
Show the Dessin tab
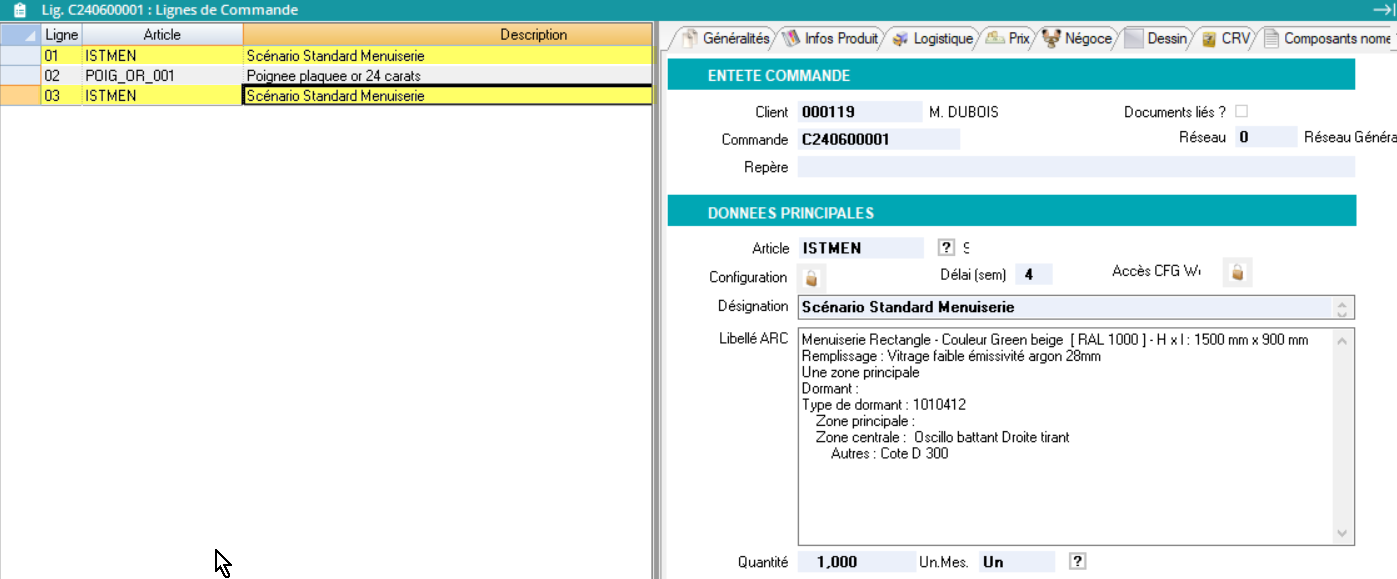click(x=1157, y=39)
